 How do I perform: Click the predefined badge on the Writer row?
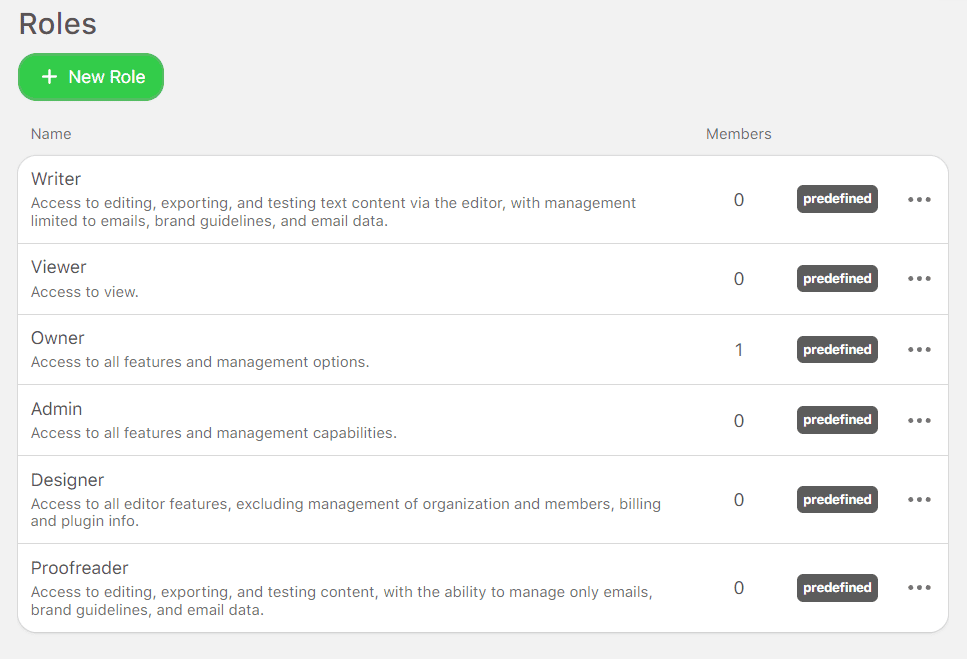pyautogui.click(x=836, y=199)
